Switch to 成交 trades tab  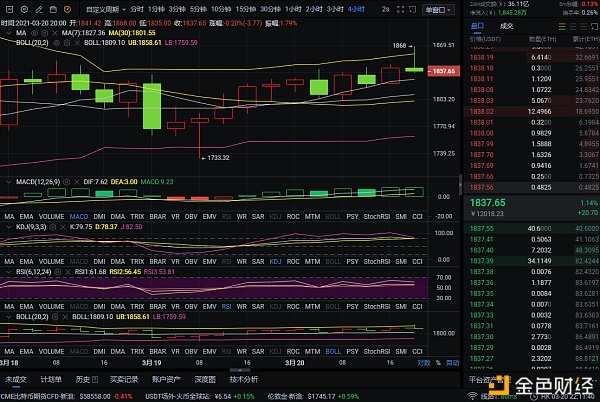pos(506,26)
